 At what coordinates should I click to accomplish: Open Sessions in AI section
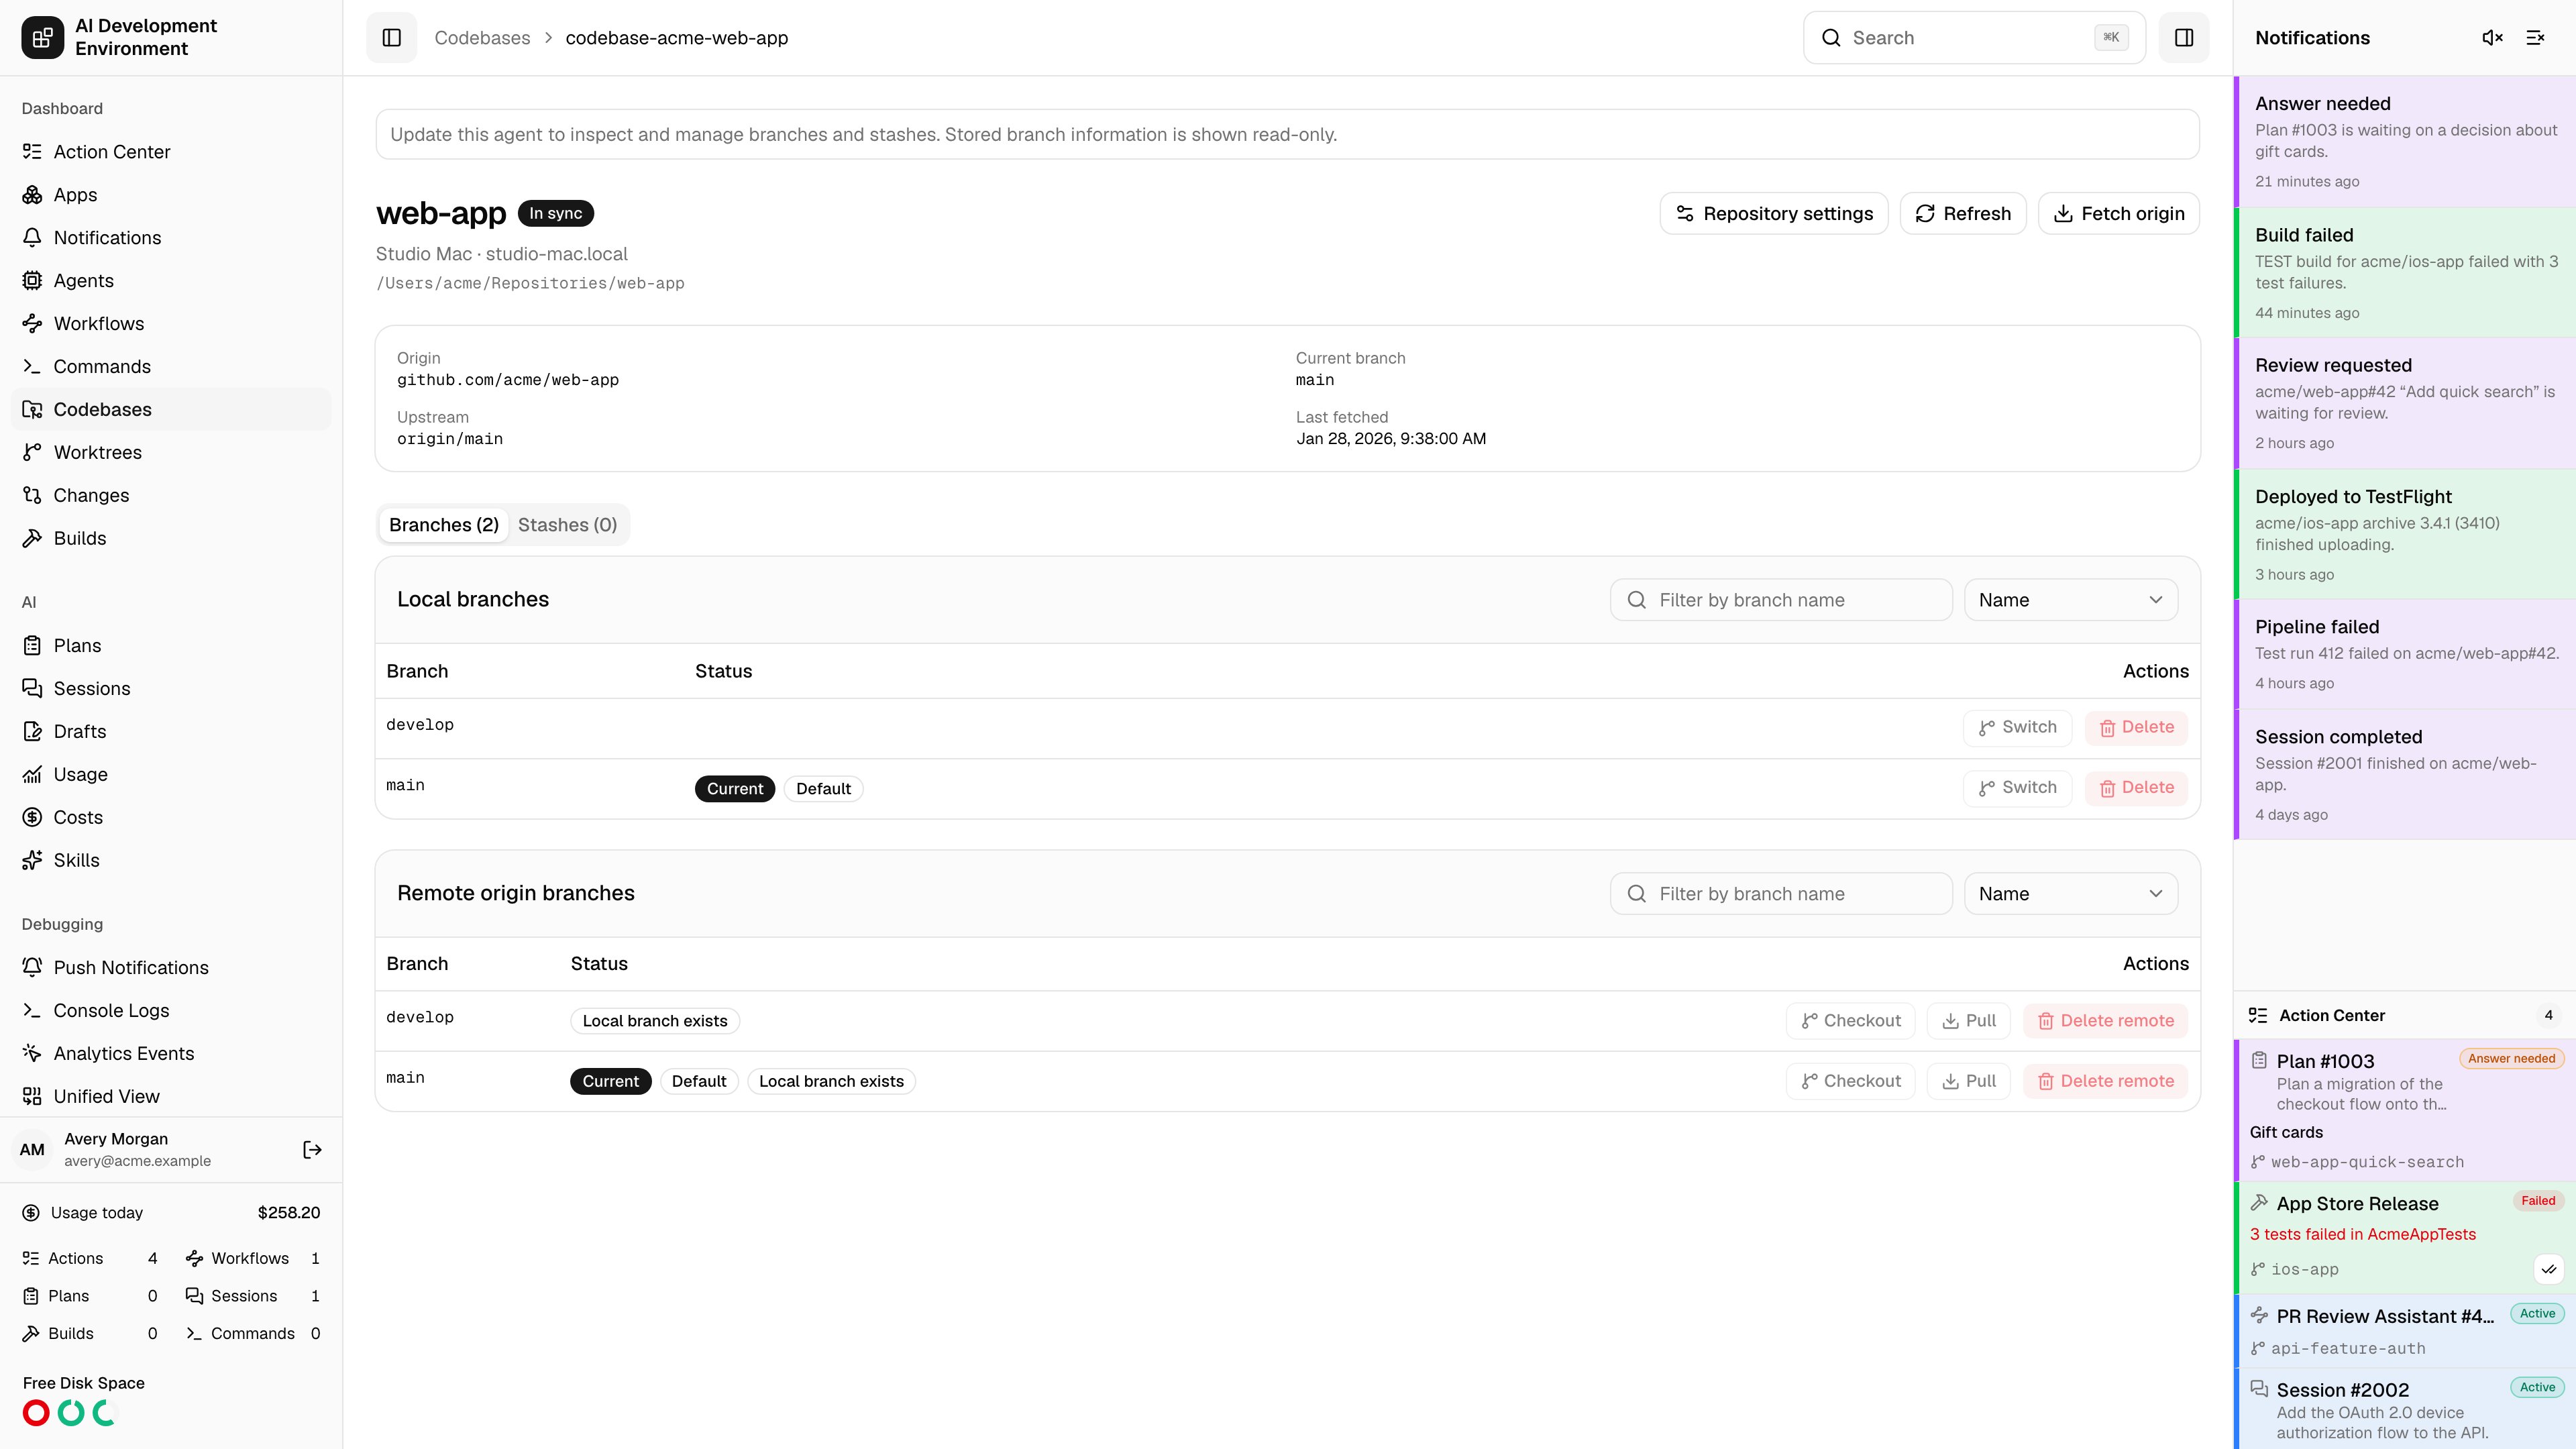click(171, 689)
